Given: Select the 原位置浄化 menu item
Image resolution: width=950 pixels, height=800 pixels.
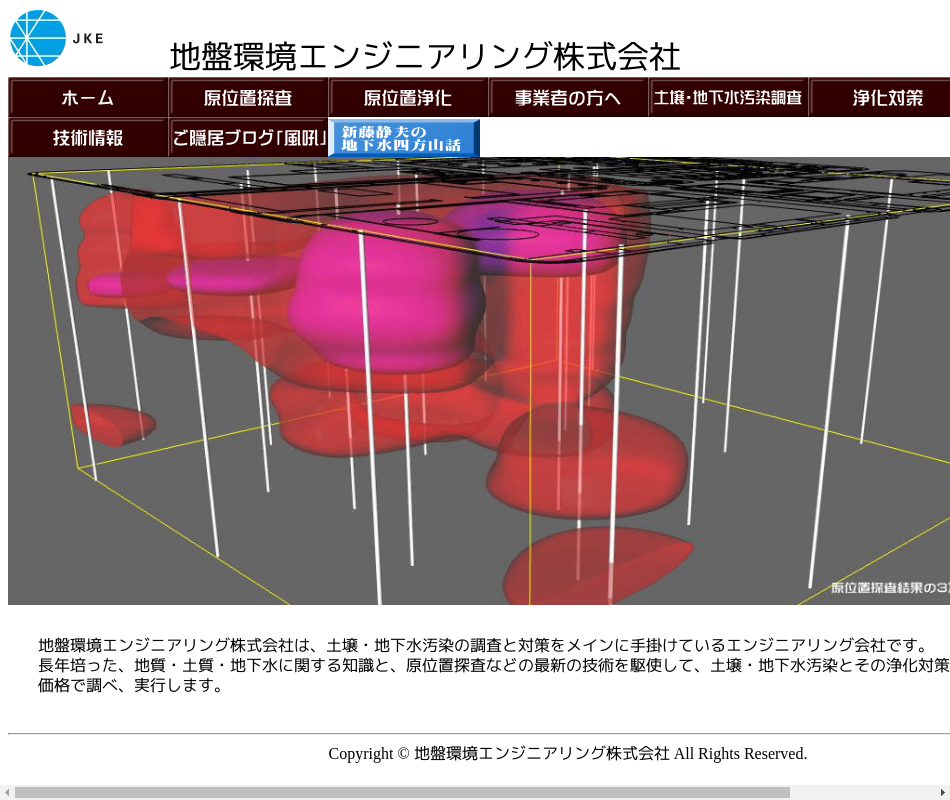Looking at the screenshot, I should pos(408,98).
